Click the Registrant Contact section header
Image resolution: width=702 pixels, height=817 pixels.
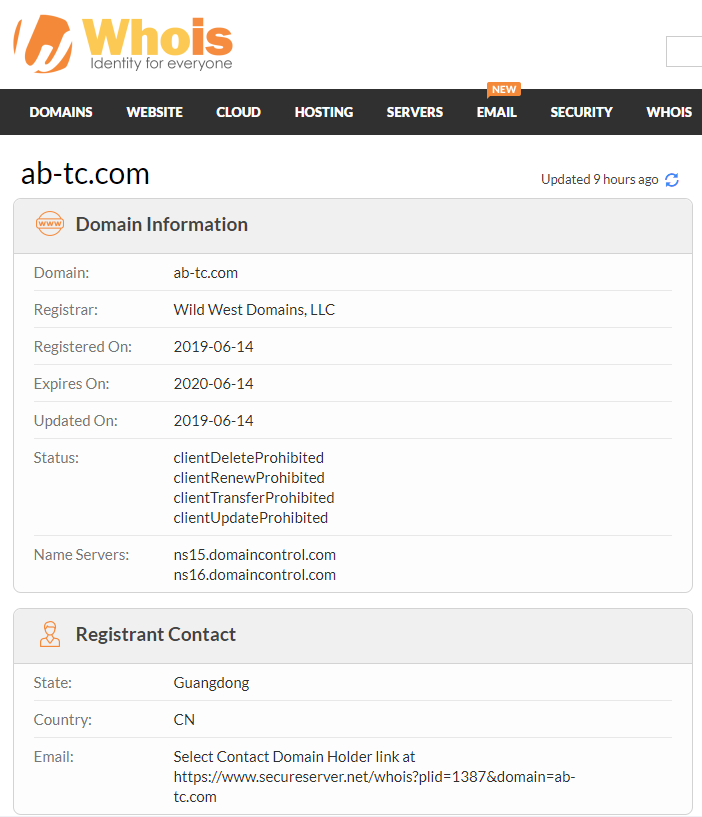tap(353, 636)
